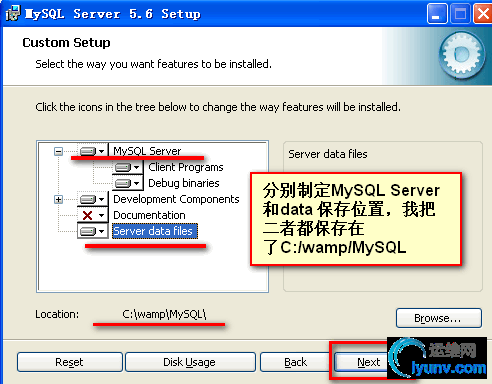Select Debug binaries tree item
492x384 pixels.
(184, 183)
